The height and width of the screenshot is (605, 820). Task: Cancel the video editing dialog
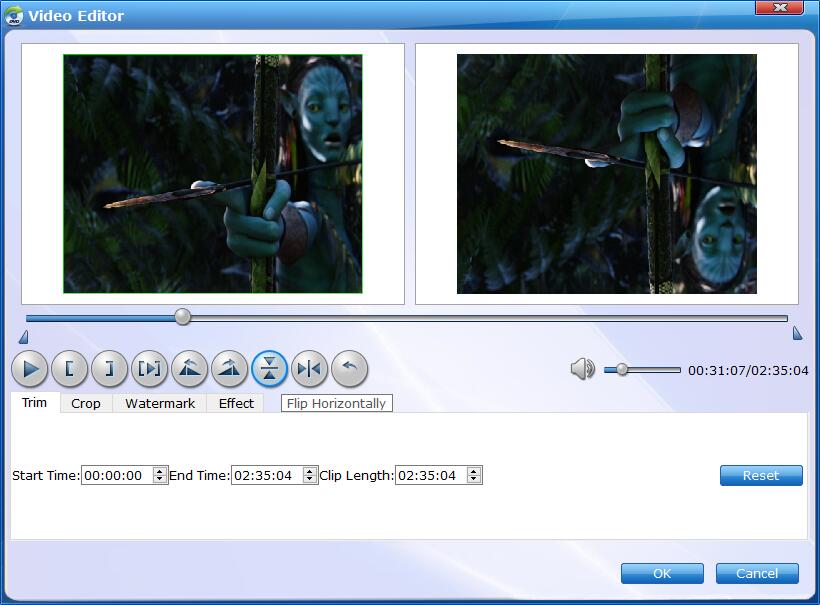pyautogui.click(x=757, y=573)
